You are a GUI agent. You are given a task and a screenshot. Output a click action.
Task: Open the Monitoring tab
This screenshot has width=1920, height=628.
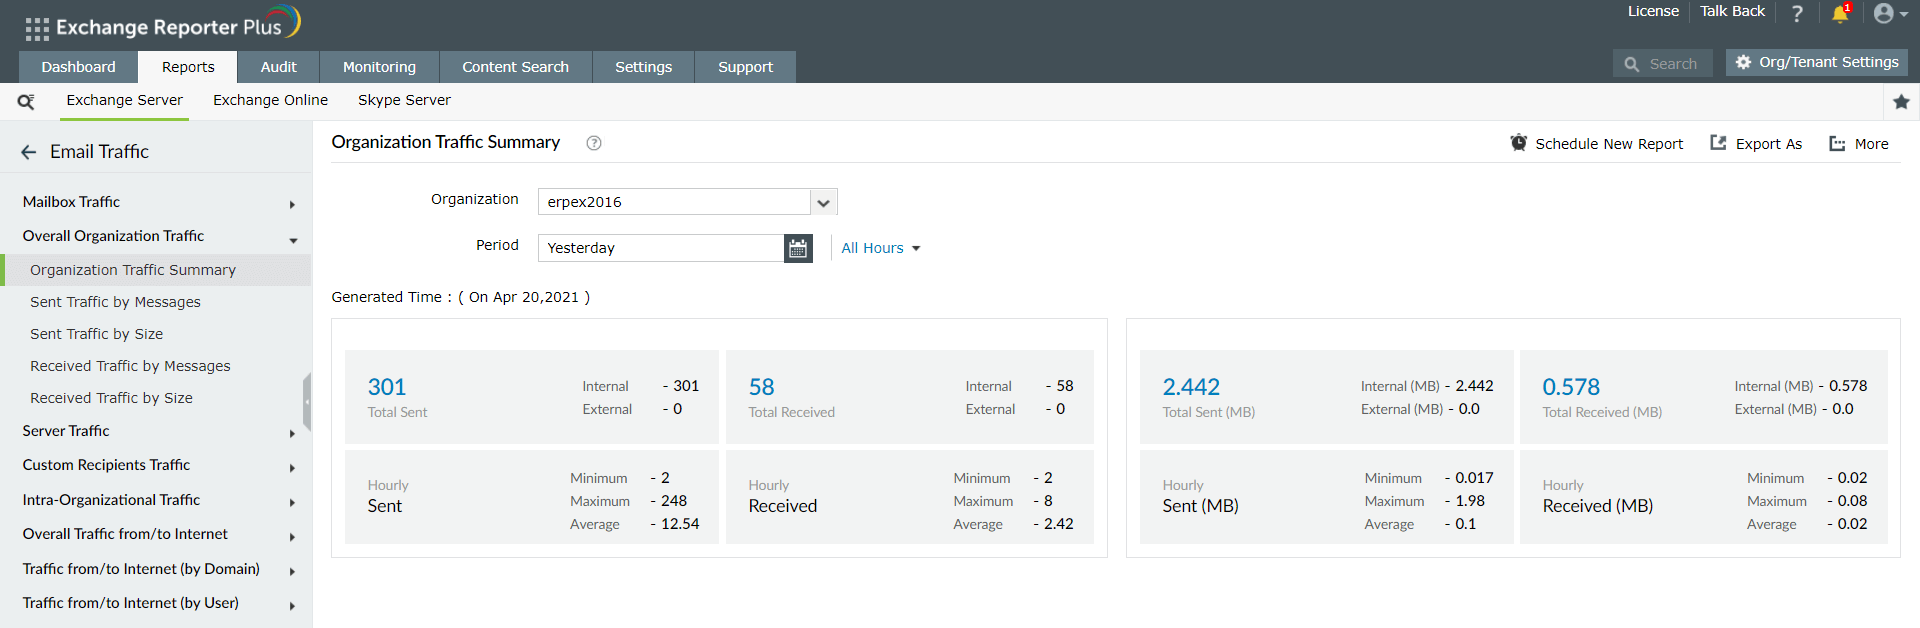coord(379,67)
